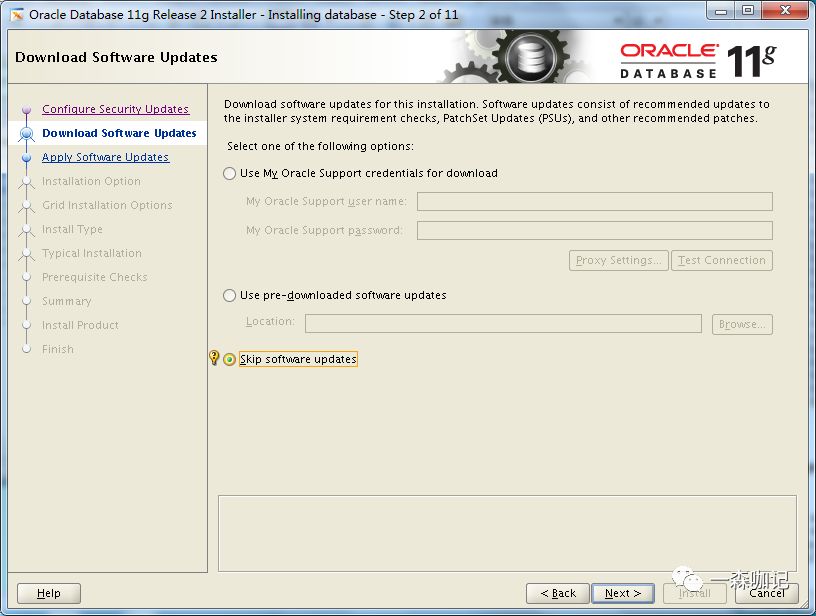Image resolution: width=816 pixels, height=616 pixels.
Task: Click the disabled Install button
Action: 695,593
